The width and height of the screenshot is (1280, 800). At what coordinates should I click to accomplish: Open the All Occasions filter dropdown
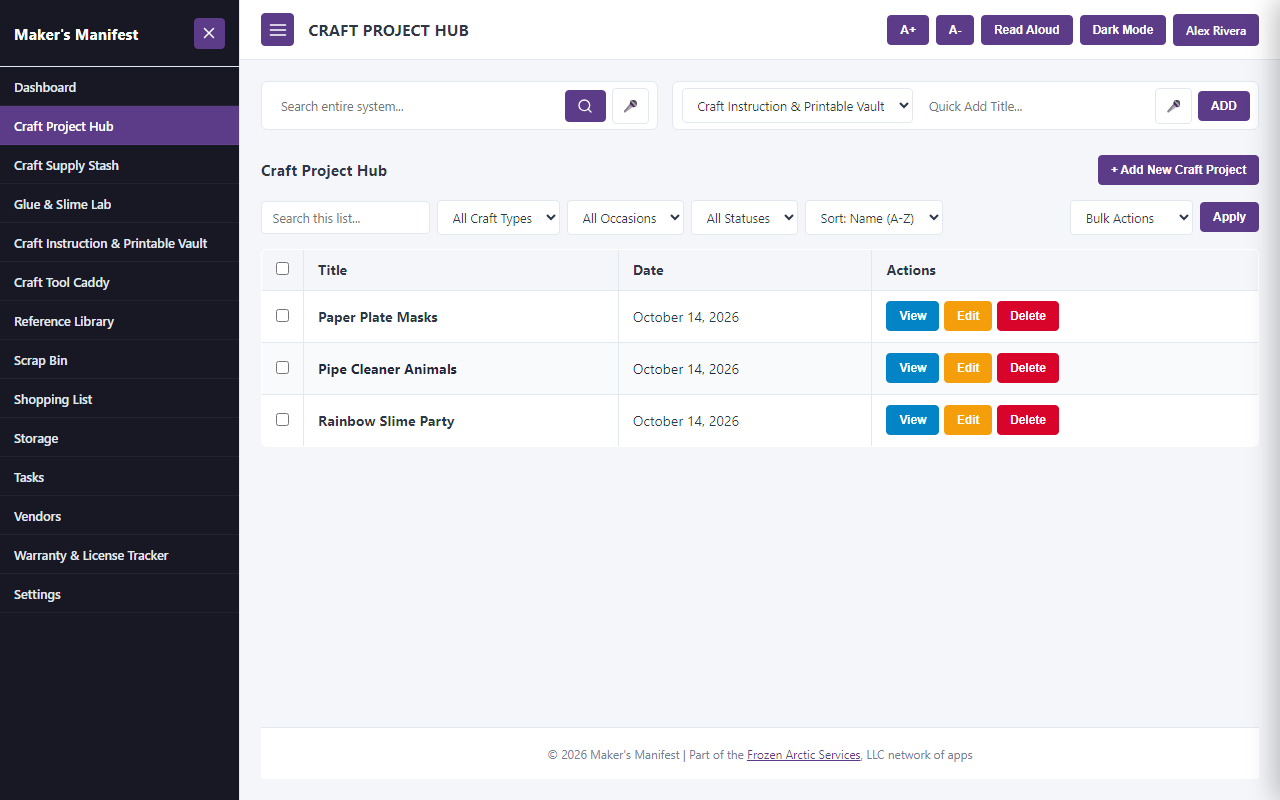point(625,218)
